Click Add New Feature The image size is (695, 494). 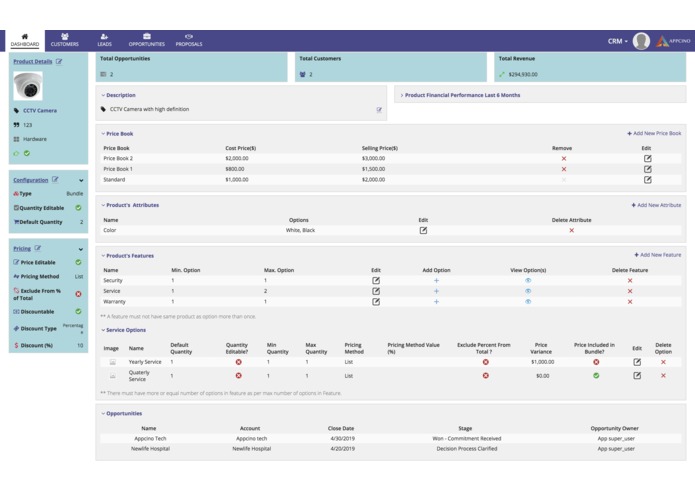[658, 255]
